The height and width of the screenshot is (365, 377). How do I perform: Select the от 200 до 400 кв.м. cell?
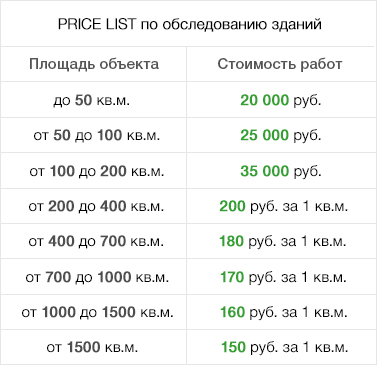pyautogui.click(x=96, y=206)
